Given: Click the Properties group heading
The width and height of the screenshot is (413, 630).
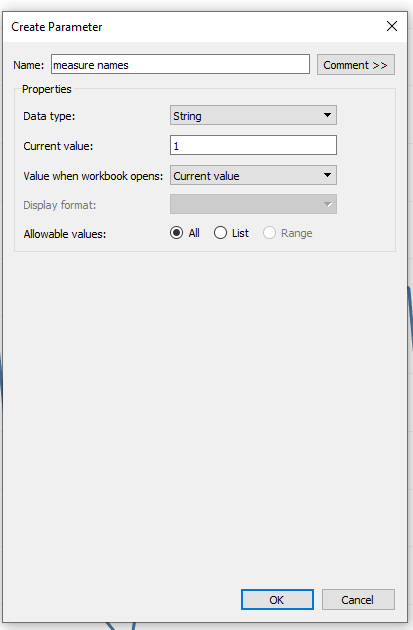Looking at the screenshot, I should [47, 89].
